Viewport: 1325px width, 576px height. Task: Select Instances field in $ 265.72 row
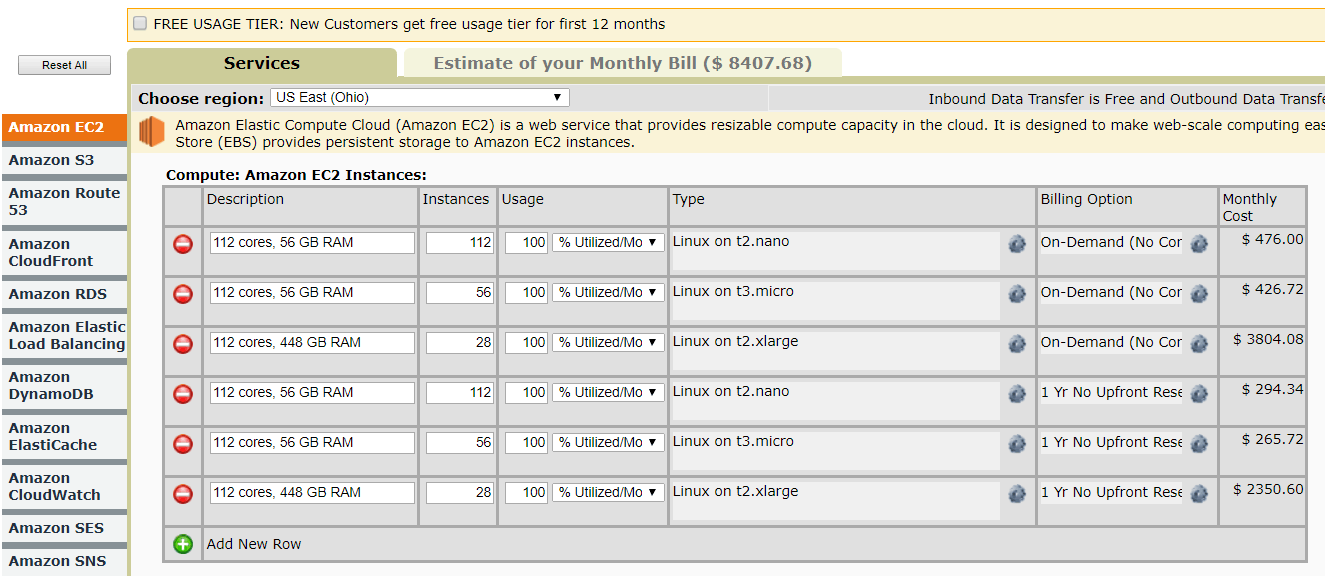pyautogui.click(x=460, y=443)
